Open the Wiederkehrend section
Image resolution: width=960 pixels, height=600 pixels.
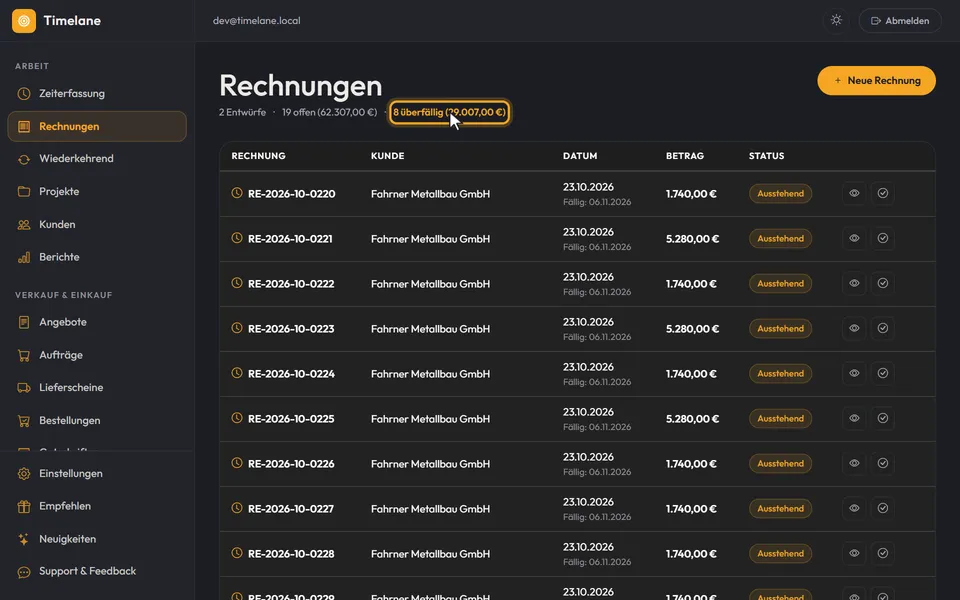pyautogui.click(x=97, y=159)
